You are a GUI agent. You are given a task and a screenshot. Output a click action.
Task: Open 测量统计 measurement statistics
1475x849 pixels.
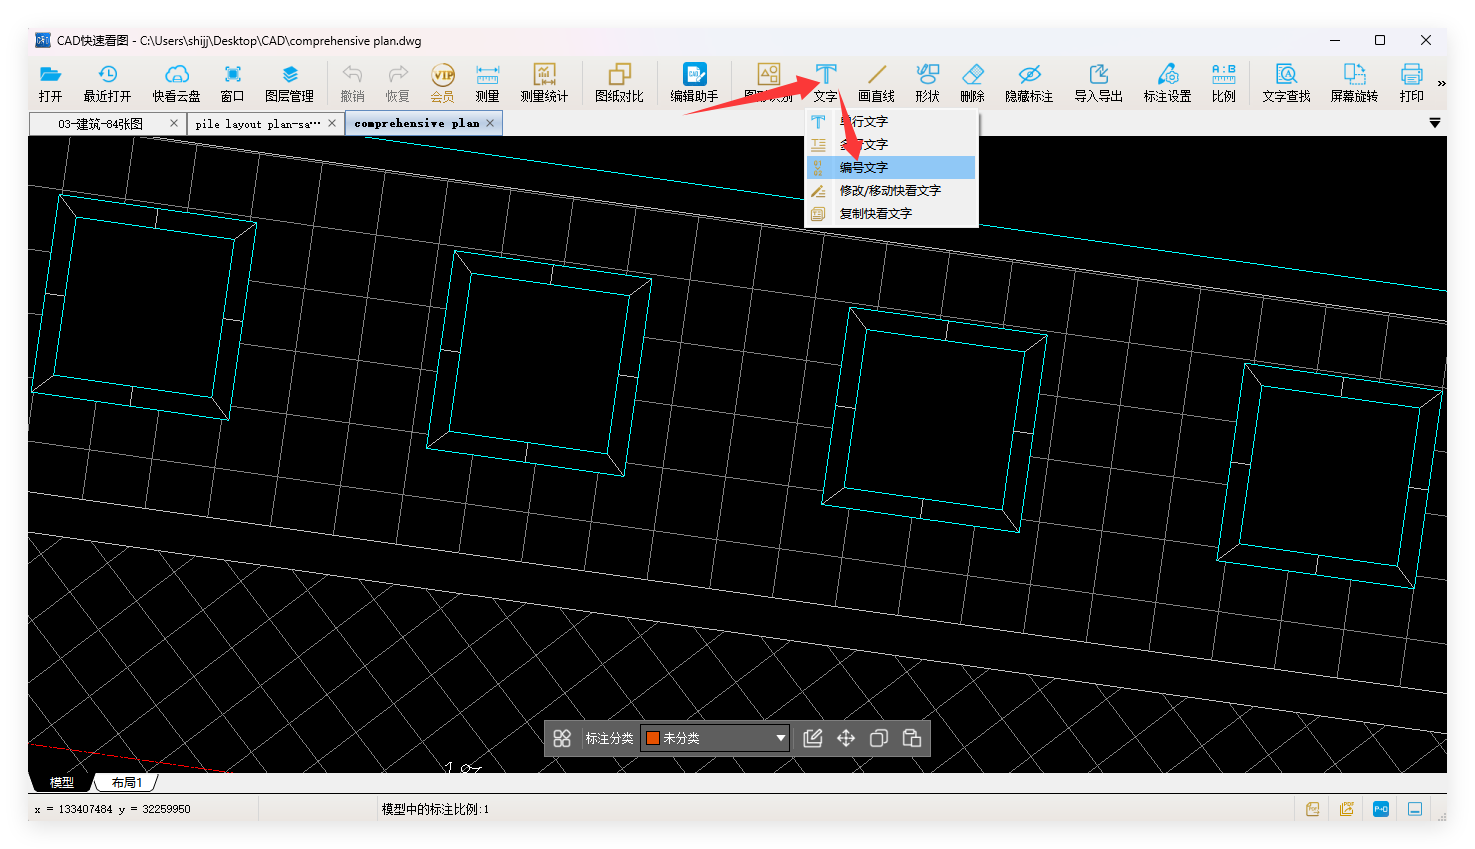tap(544, 83)
